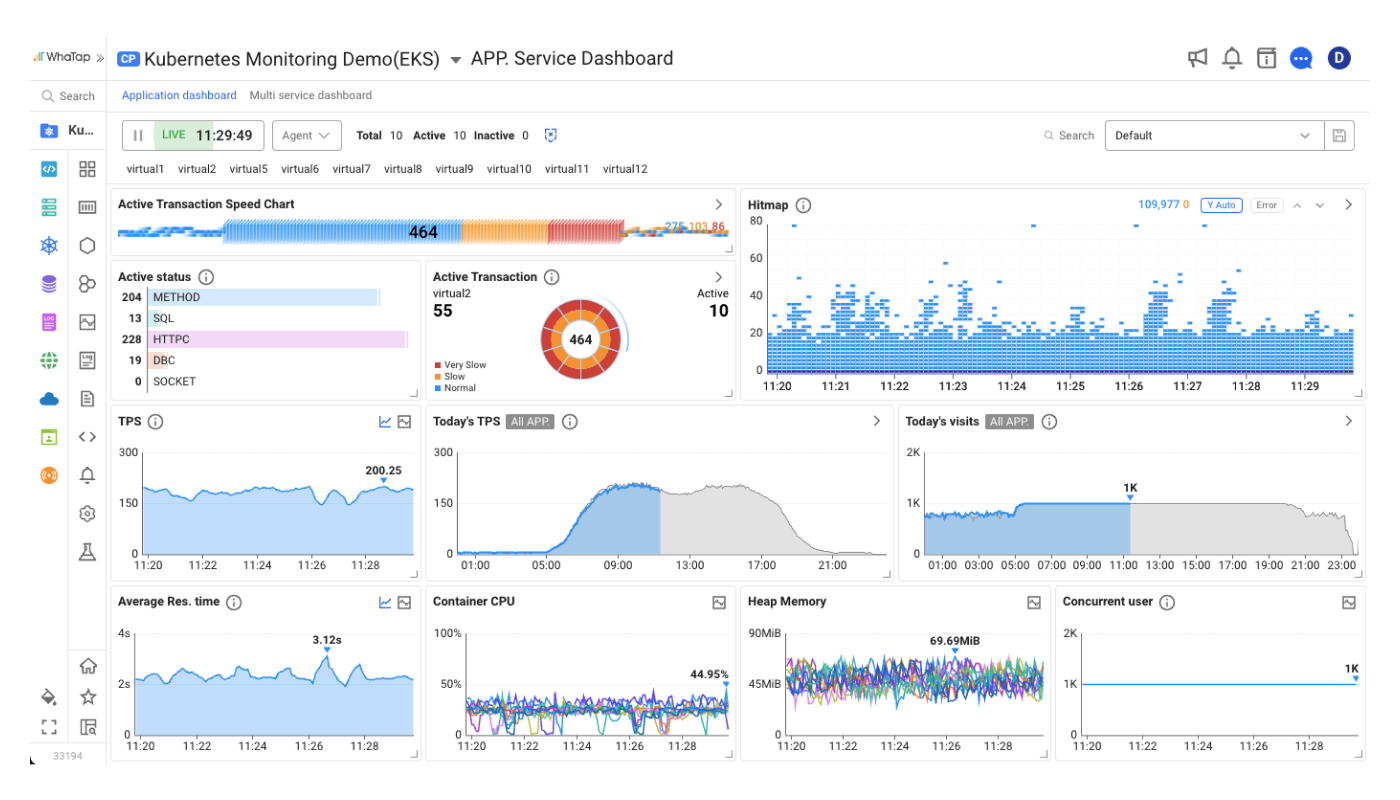Select the LOG sidebar icon
Image resolution: width=1400 pixels, height=800 pixels.
coord(49,321)
